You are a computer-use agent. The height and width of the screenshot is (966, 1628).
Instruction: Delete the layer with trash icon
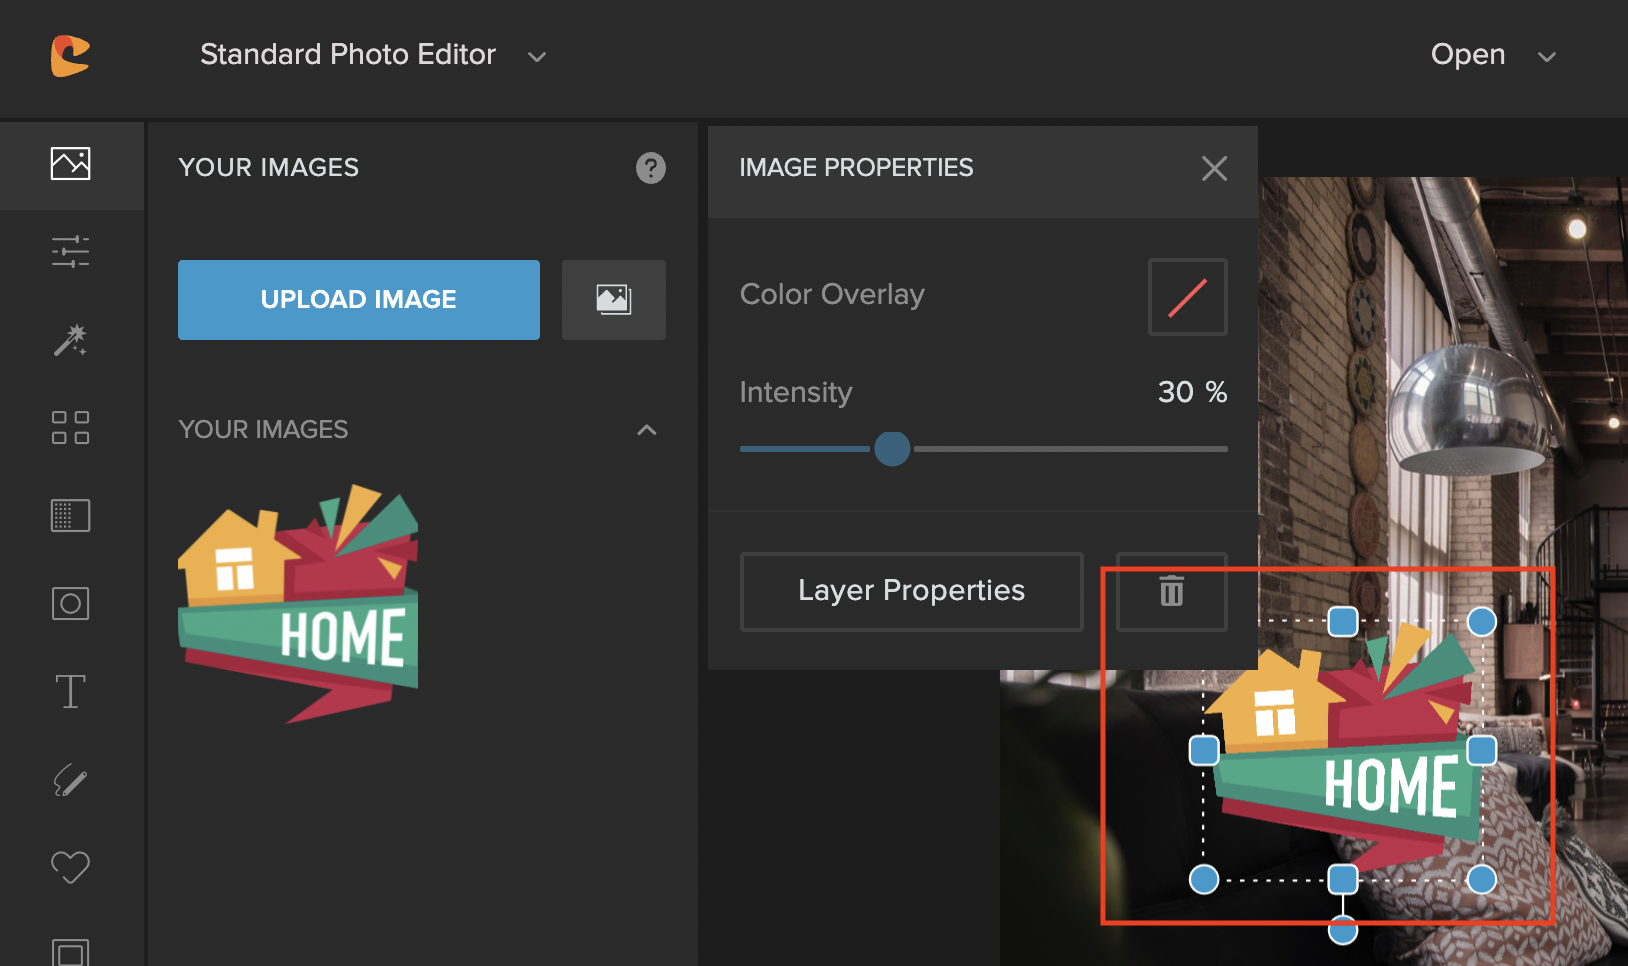(1171, 591)
